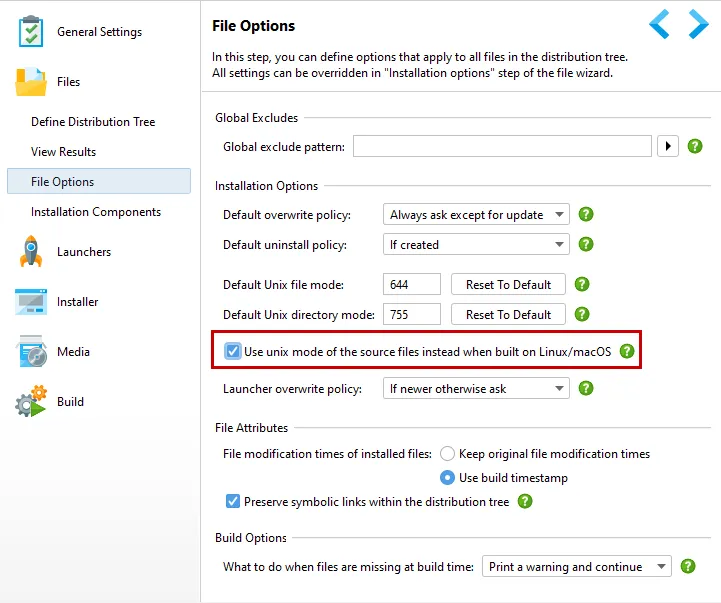Reset Unix directory mode to default

(508, 314)
